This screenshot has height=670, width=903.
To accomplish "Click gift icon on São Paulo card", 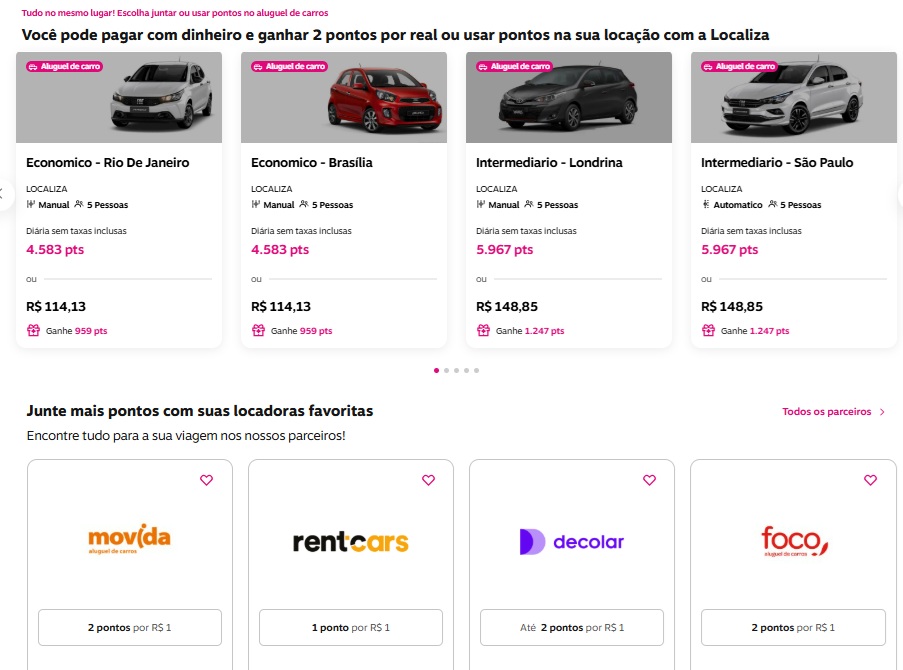I will pos(708,330).
